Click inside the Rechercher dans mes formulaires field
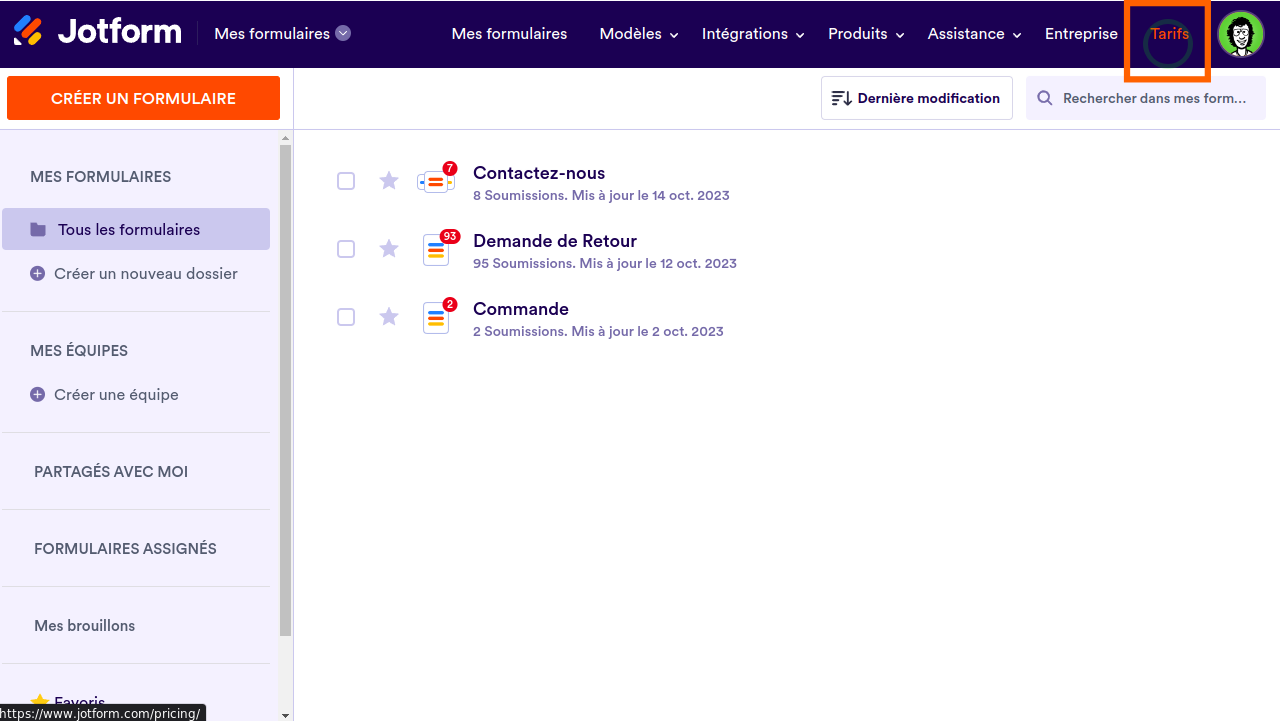Image resolution: width=1280 pixels, height=721 pixels. click(1150, 98)
